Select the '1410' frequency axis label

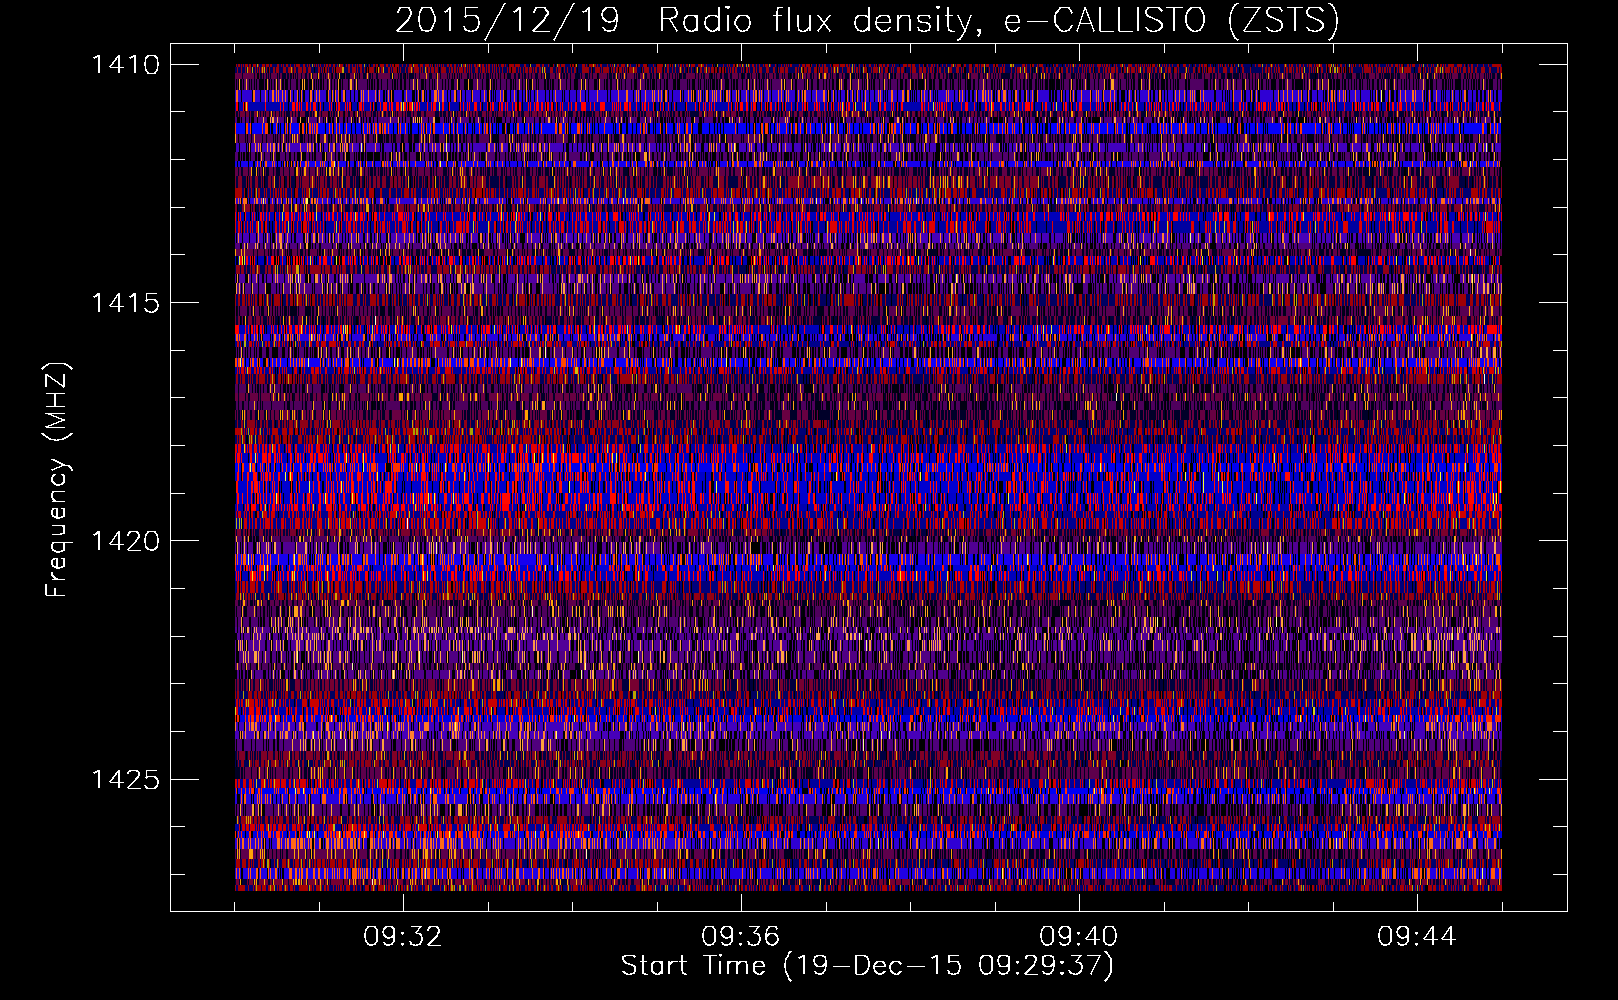coord(125,65)
